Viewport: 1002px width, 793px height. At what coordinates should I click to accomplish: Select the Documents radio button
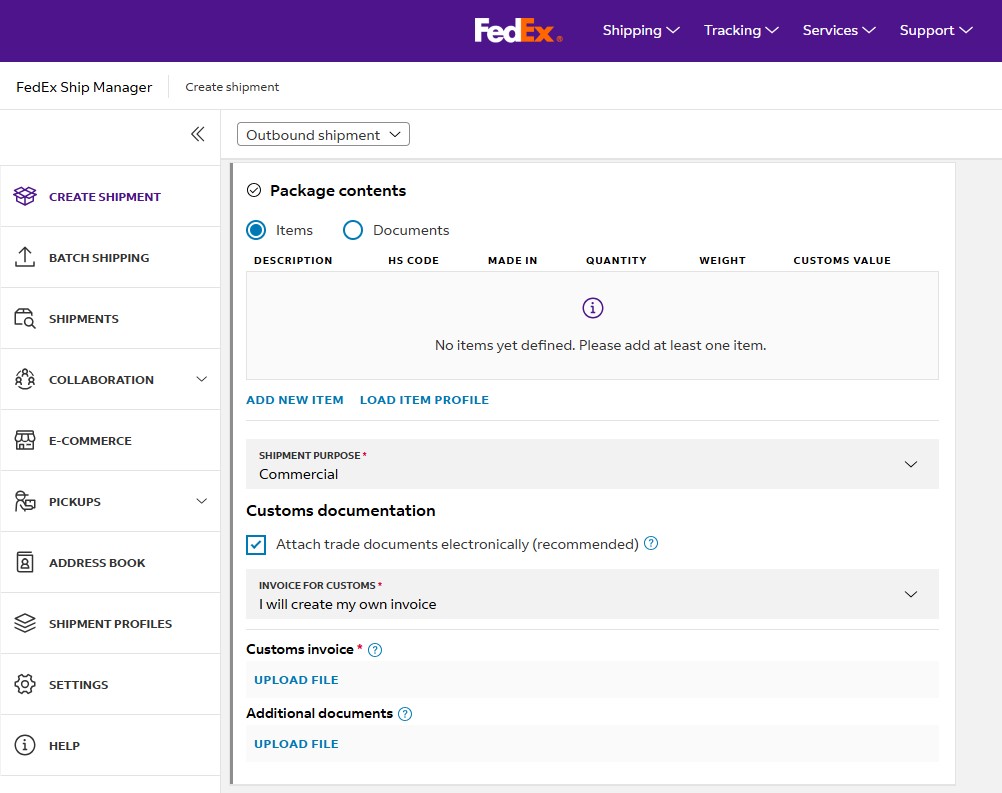coord(353,230)
